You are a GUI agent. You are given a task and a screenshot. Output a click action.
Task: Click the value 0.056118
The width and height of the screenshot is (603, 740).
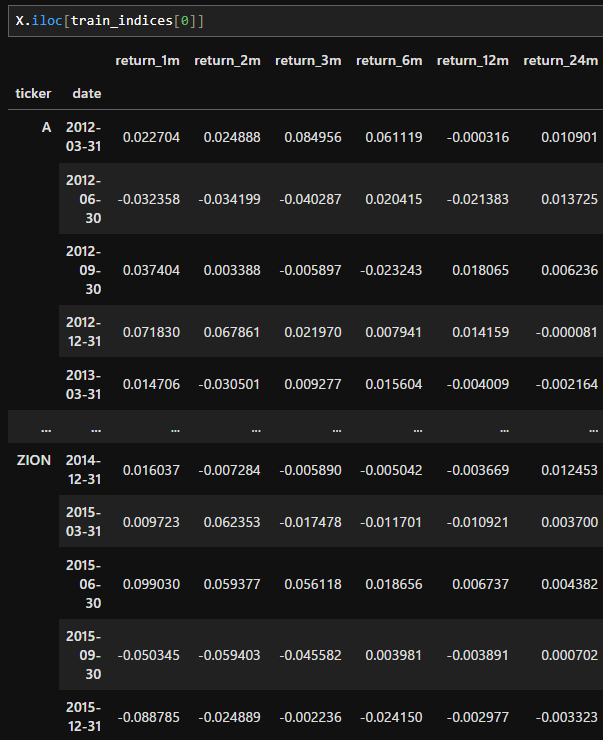pos(313,584)
